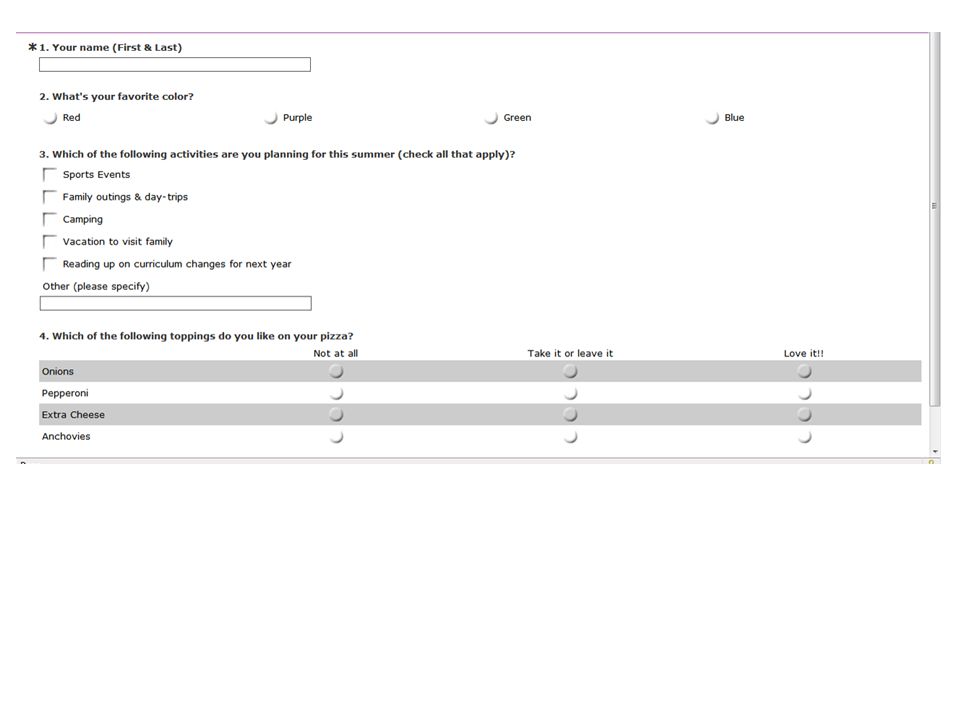Click the summer activities question heading
Image resolution: width=960 pixels, height=720 pixels.
277,154
